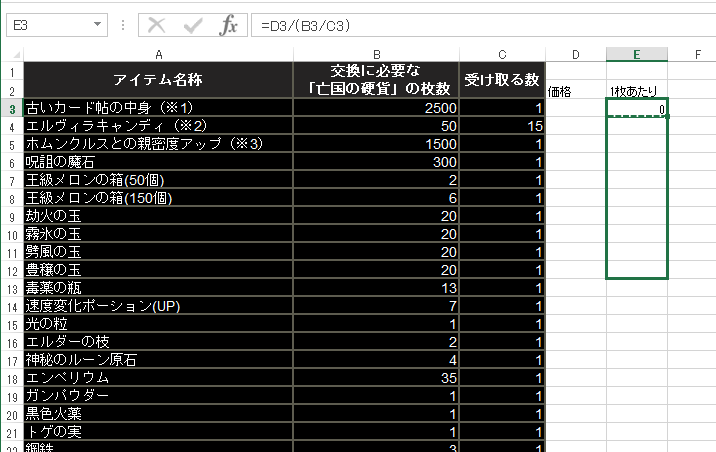
Task: Select row 18 header
Action: [11, 379]
